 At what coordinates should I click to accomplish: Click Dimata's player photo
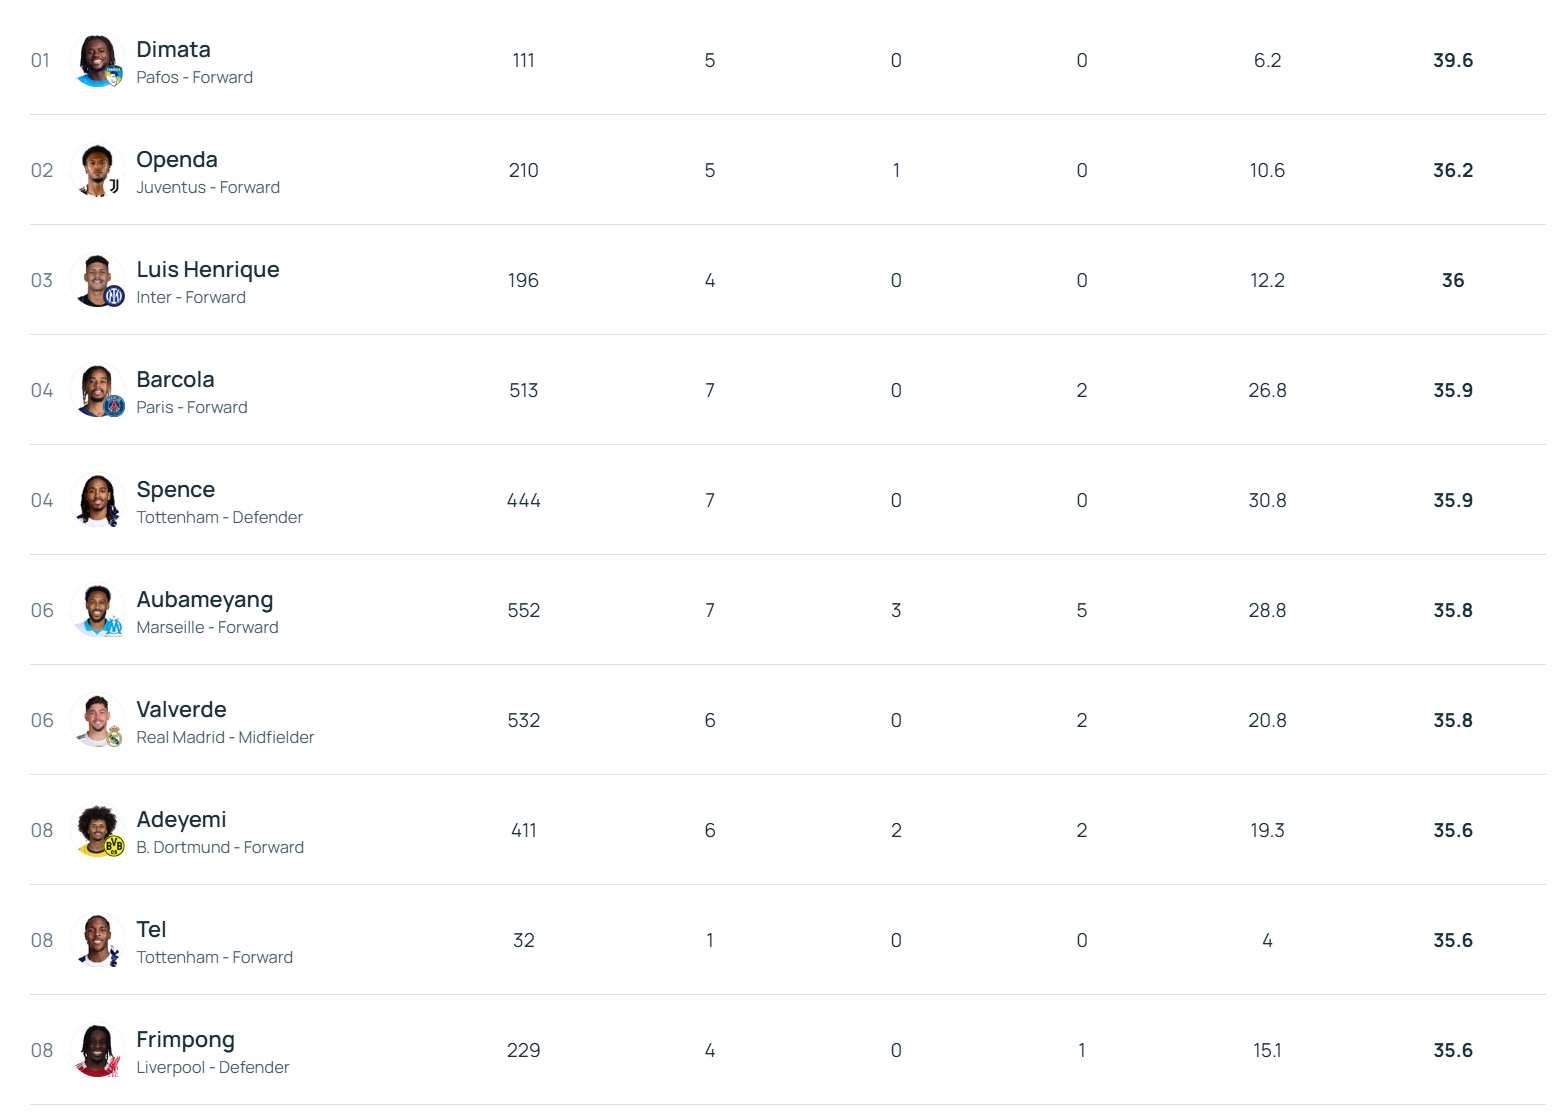(x=98, y=61)
